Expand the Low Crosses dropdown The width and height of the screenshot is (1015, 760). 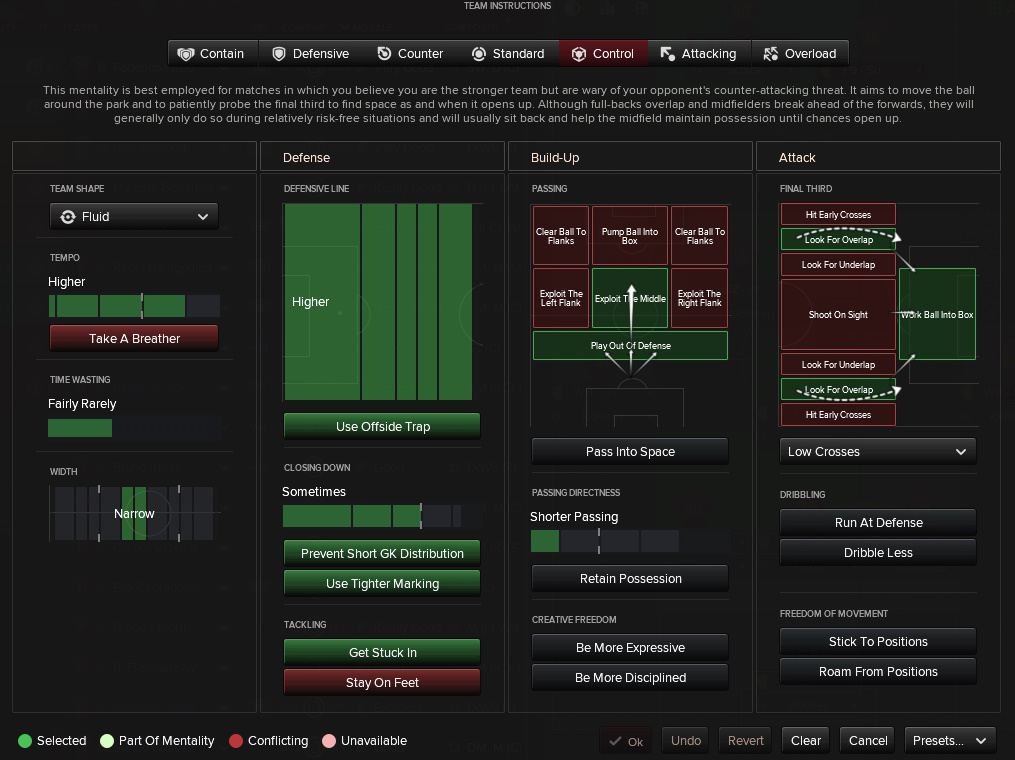pos(877,452)
